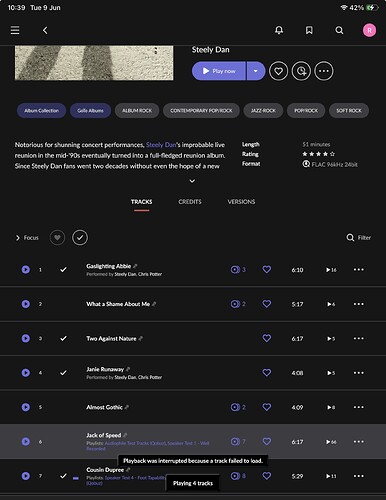Click the Play now button
The width and height of the screenshot is (386, 500).
[x=219, y=71]
